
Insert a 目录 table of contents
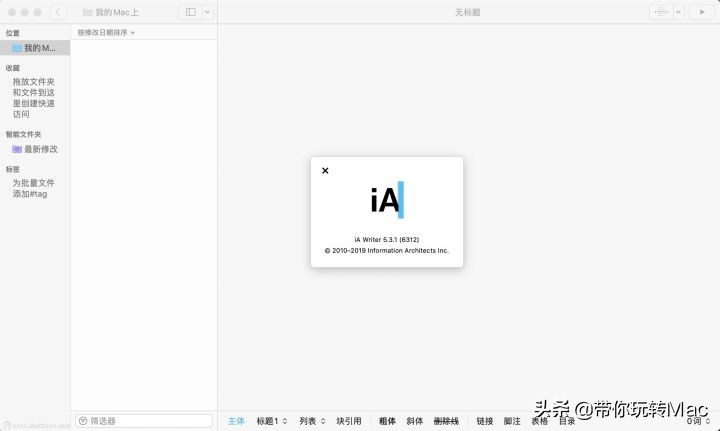pos(567,421)
